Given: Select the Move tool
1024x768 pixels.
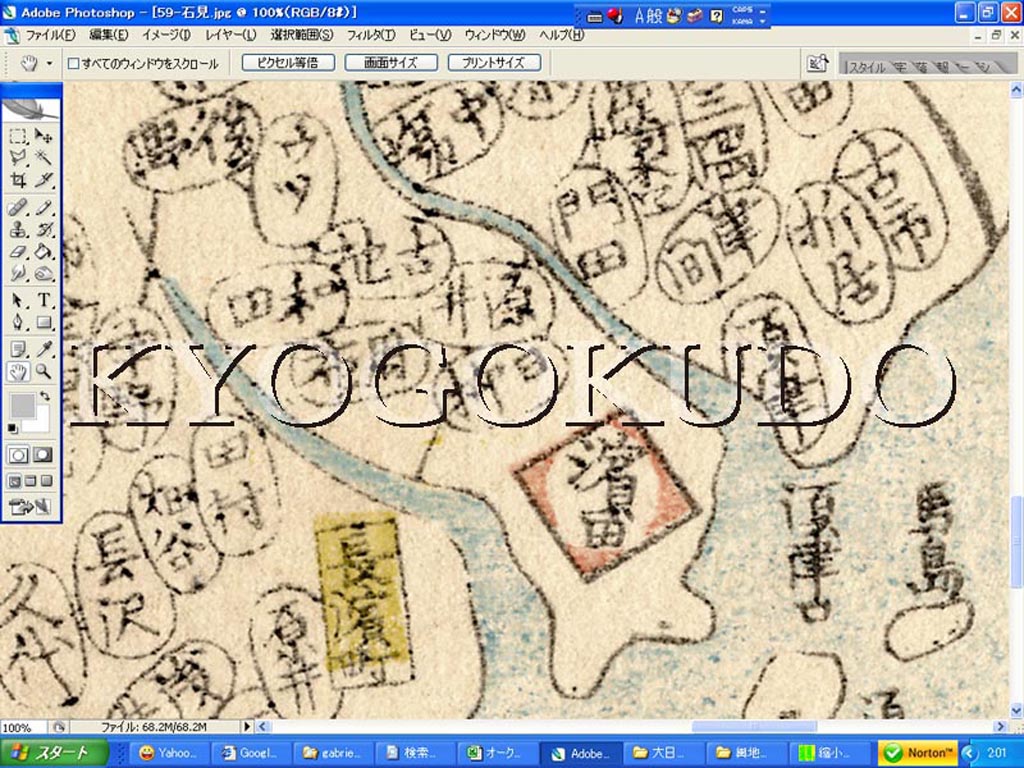Looking at the screenshot, I should 43,136.
